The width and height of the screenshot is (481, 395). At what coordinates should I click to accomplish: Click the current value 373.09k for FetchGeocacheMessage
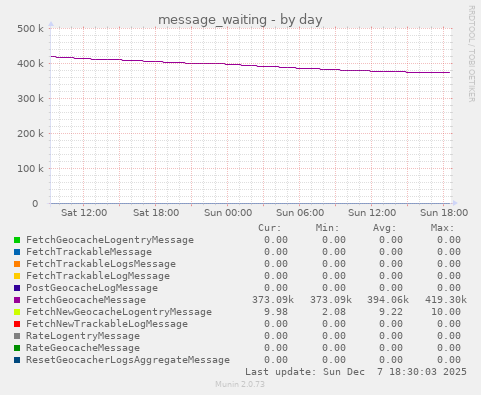pyautogui.click(x=273, y=300)
